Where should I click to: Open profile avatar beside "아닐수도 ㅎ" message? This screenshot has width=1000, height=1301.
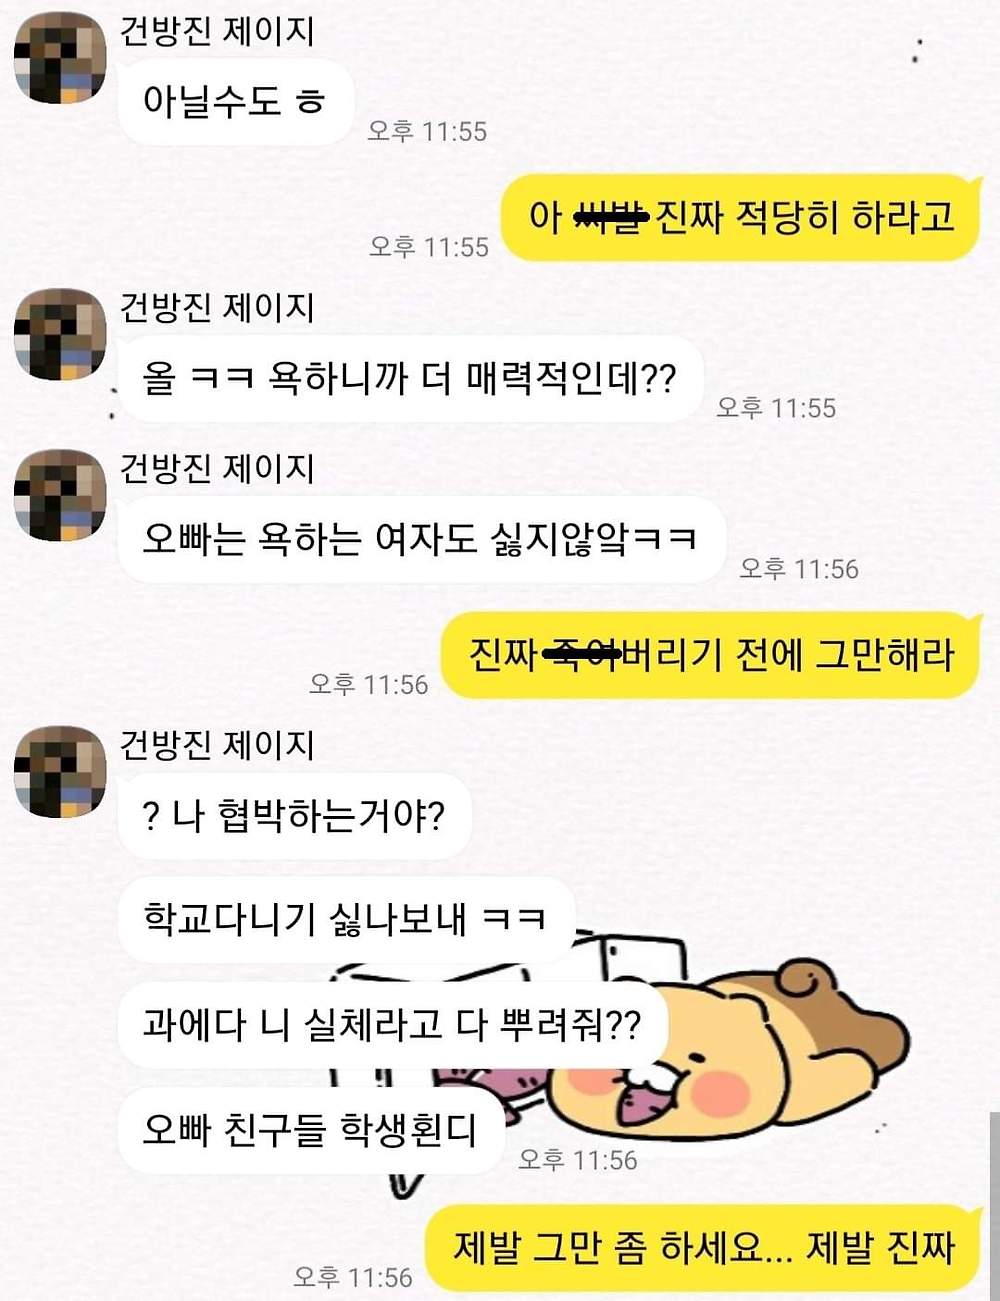pyautogui.click(x=60, y=58)
